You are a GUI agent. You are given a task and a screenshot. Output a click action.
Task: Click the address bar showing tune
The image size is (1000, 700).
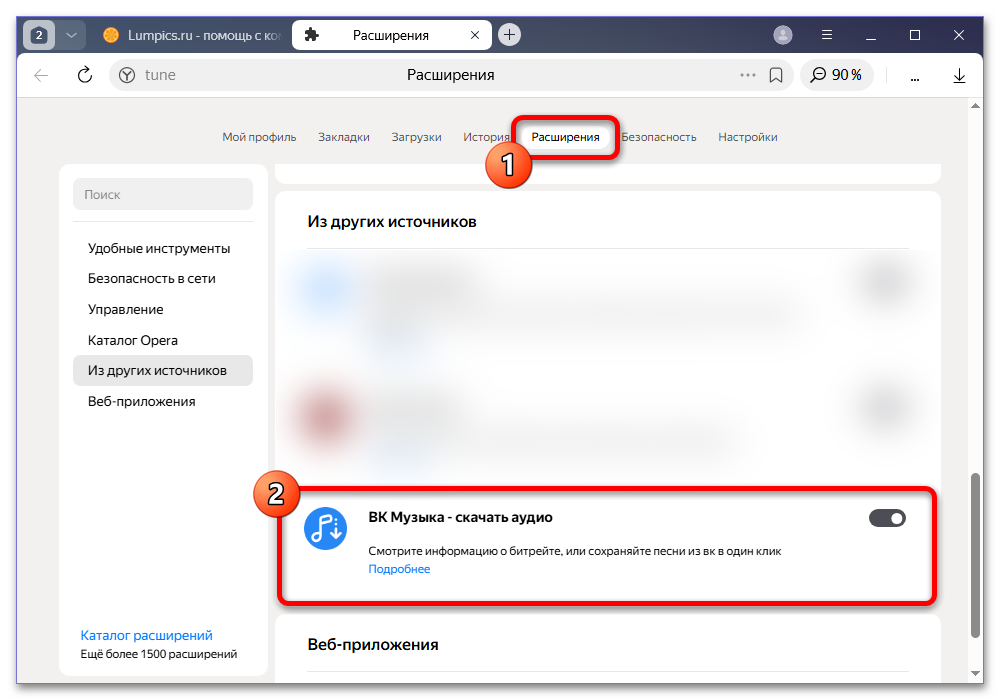click(450, 75)
